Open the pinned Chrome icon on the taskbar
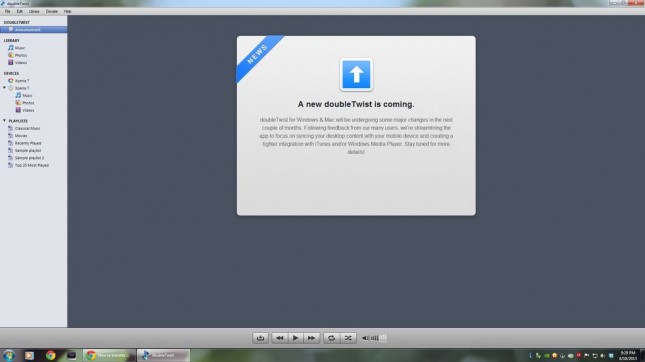The image size is (645, 362). (51, 355)
